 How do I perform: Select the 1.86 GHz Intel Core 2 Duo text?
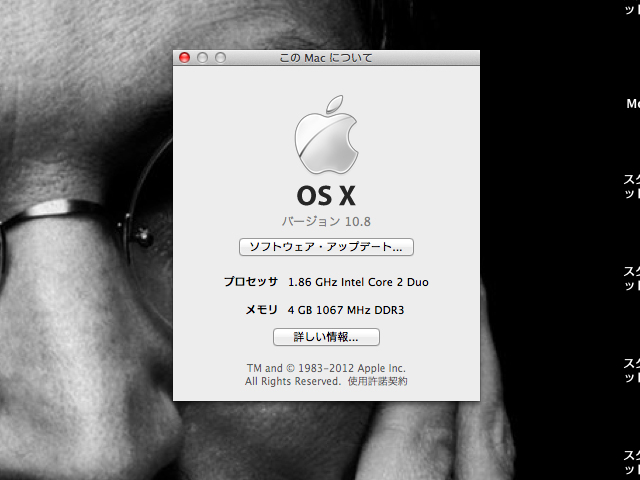click(358, 282)
